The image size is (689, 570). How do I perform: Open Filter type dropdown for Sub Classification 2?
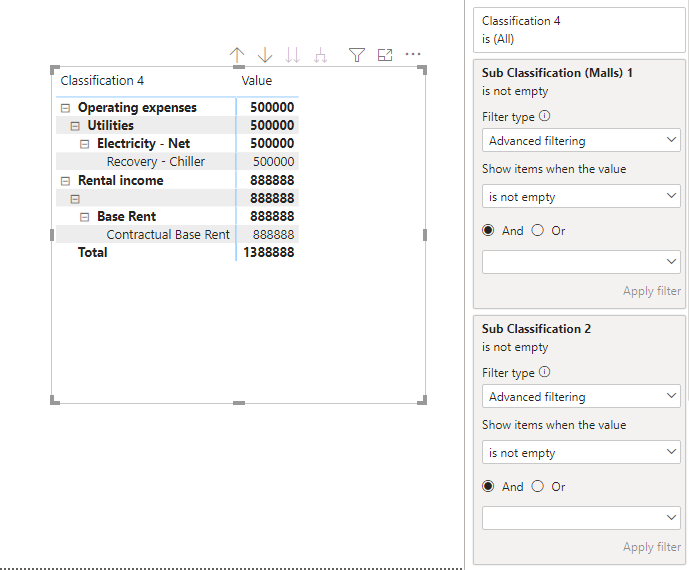tap(581, 396)
